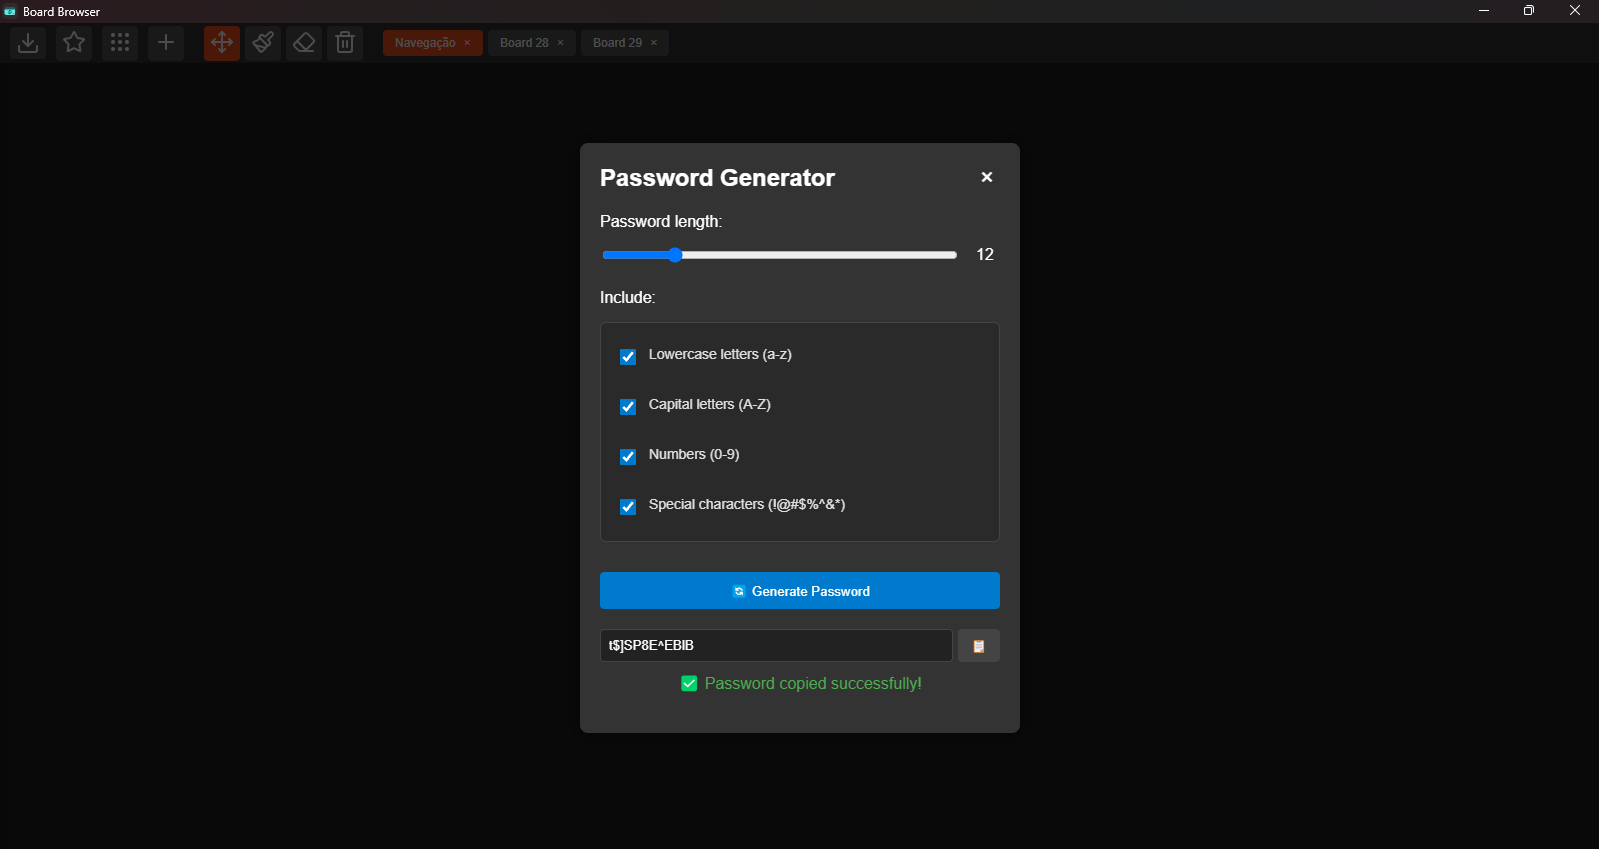
Task: Copy password with clipboard icon
Action: 978,646
